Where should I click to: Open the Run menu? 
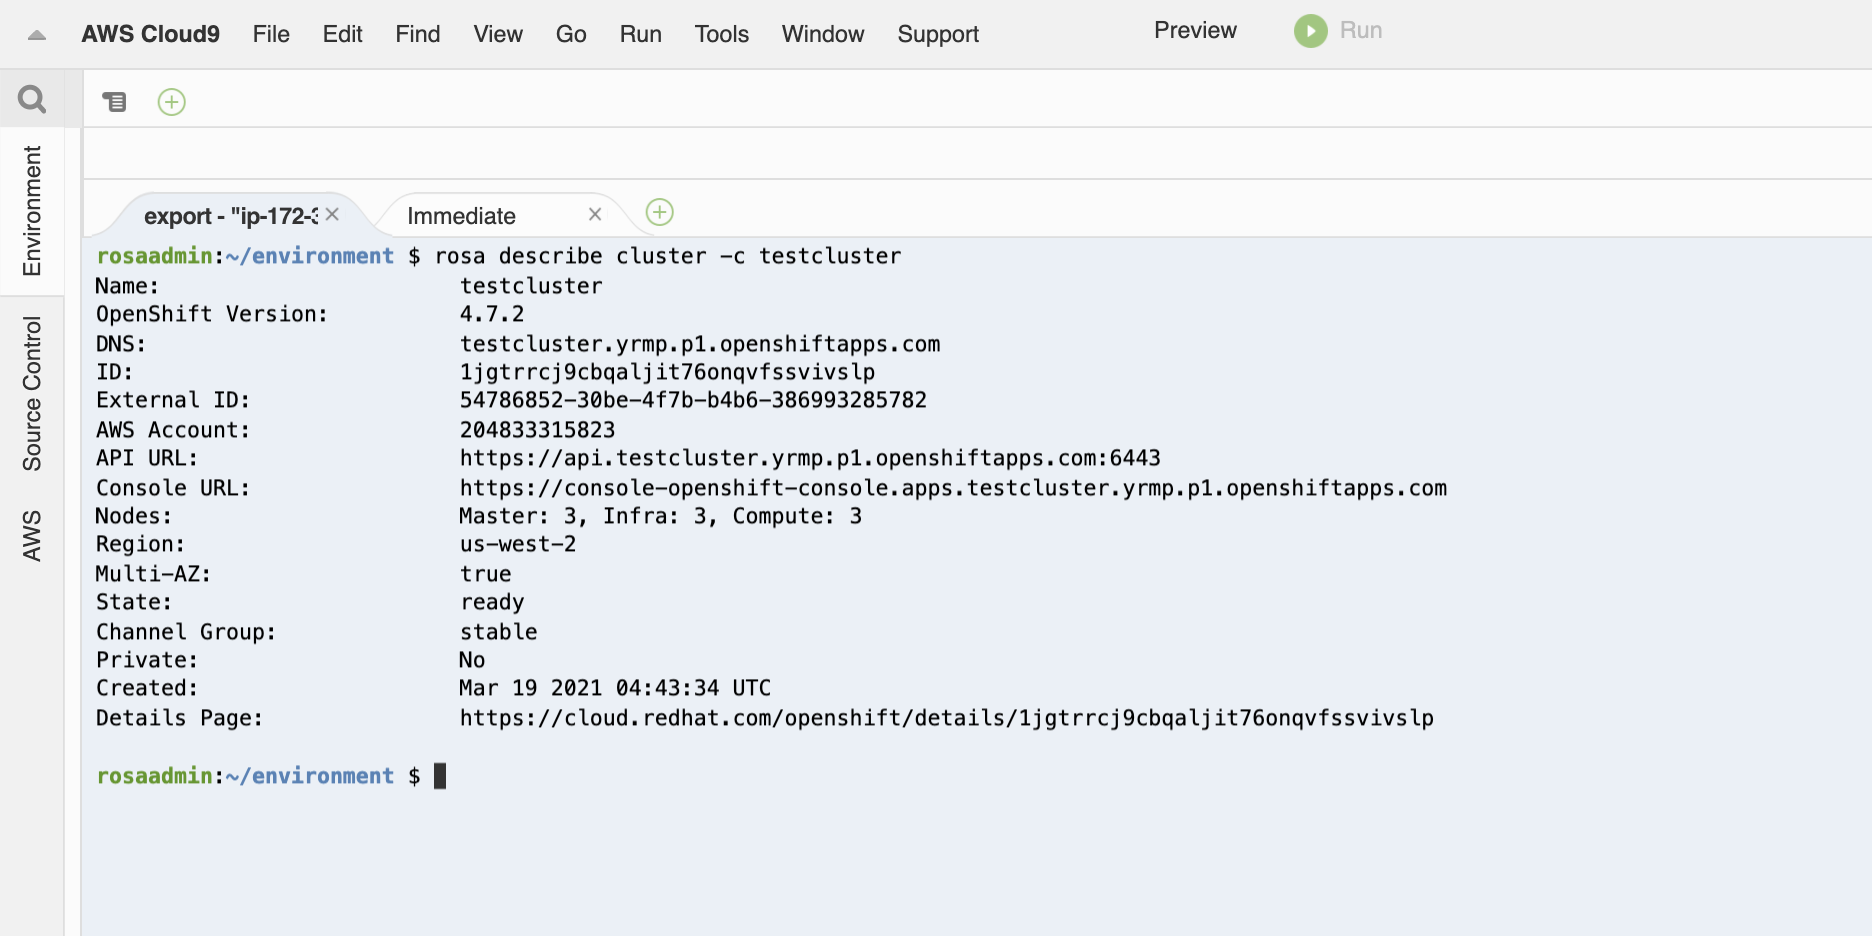(x=641, y=34)
